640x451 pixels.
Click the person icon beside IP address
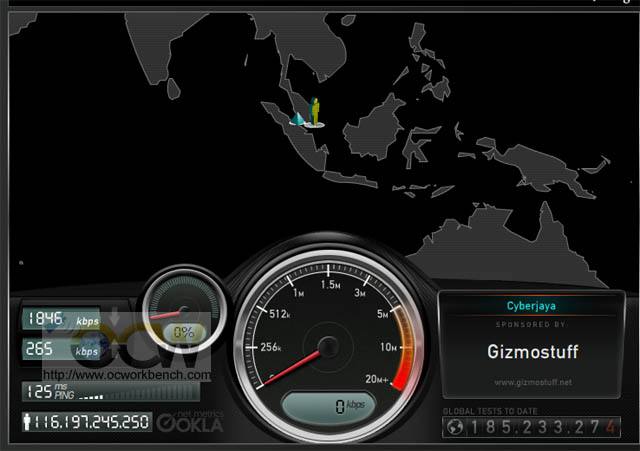point(27,422)
